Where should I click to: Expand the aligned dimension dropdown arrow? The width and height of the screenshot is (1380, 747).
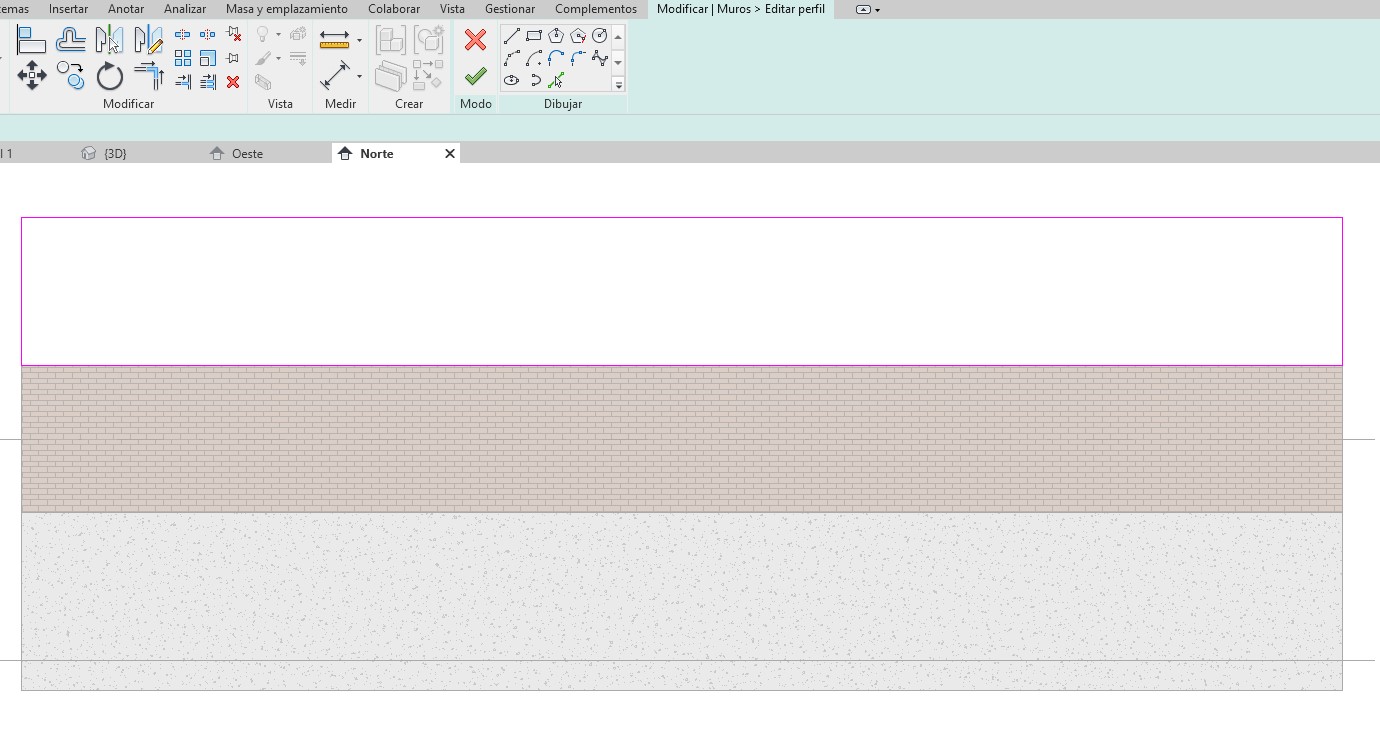pyautogui.click(x=359, y=76)
